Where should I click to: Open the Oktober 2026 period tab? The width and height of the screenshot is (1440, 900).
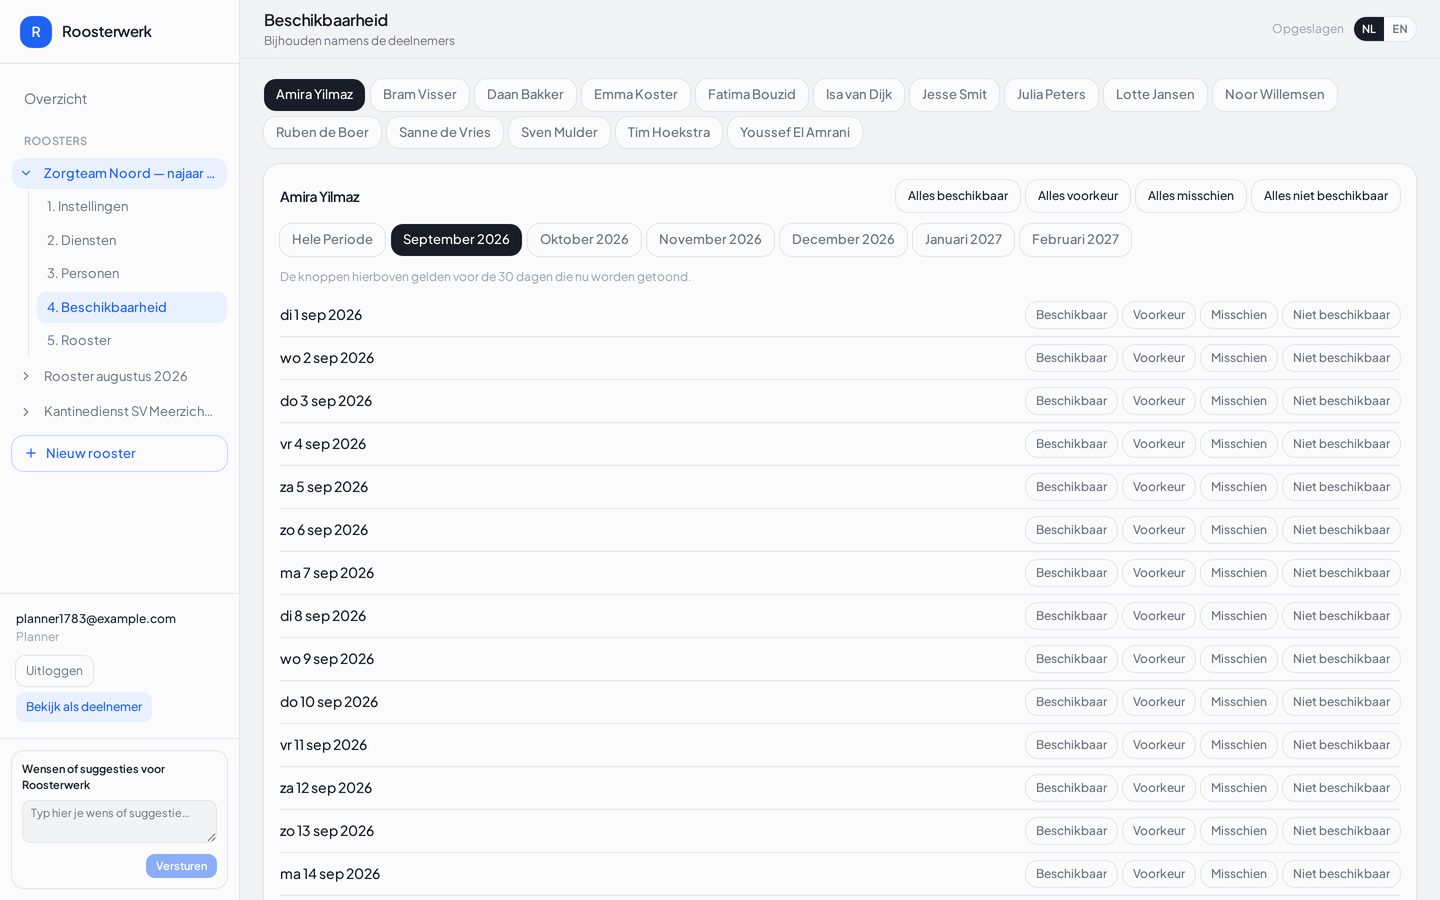point(584,240)
